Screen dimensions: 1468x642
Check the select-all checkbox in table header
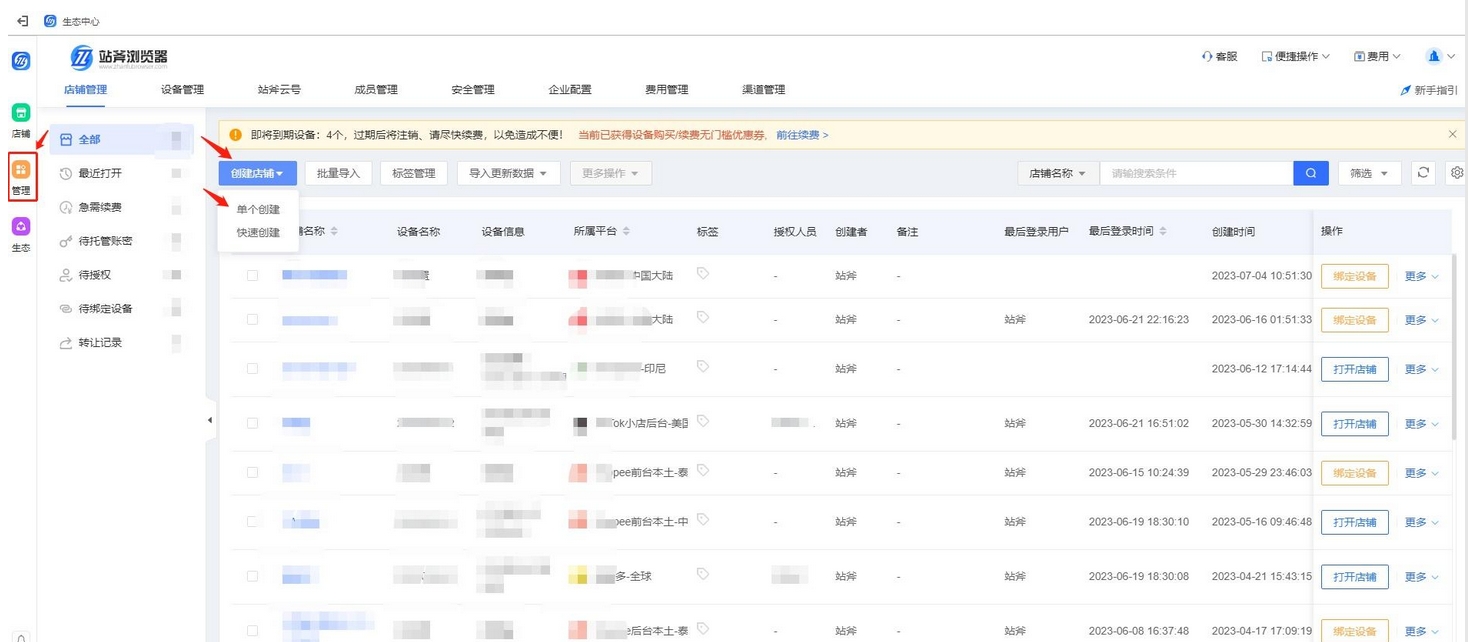coord(251,231)
